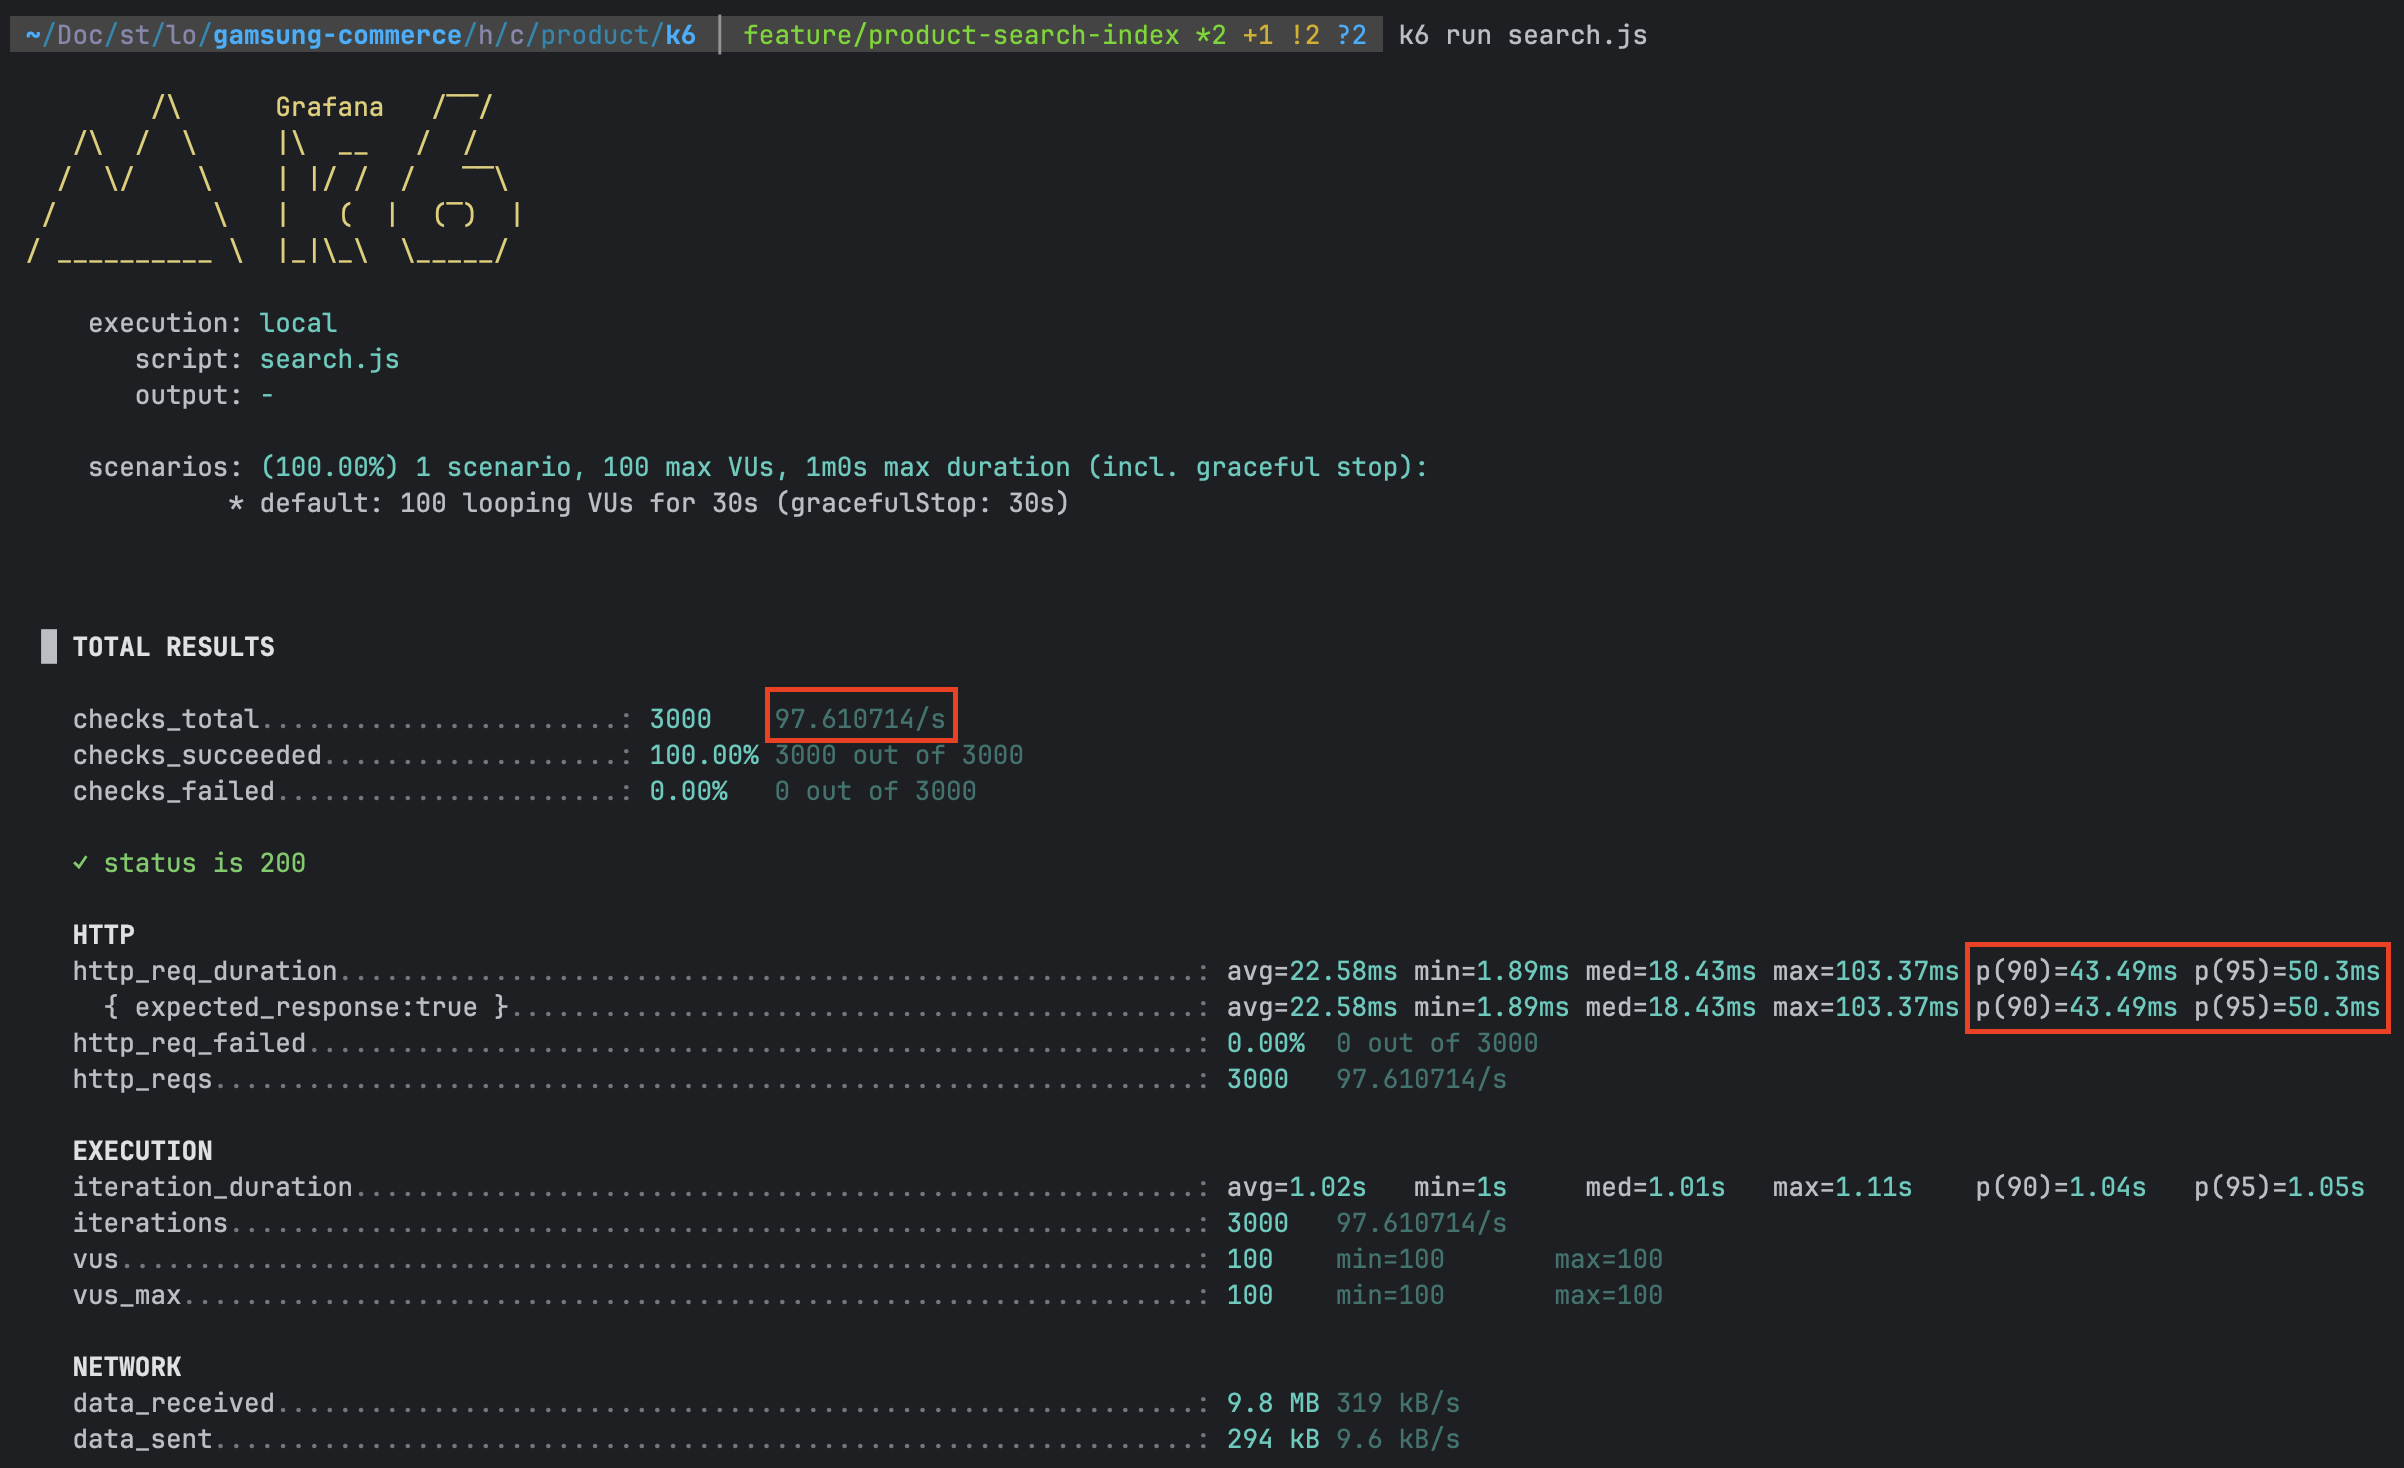Click the iteration_duration avg=1.02s value
This screenshot has width=2404, height=1468.
click(x=1296, y=1187)
